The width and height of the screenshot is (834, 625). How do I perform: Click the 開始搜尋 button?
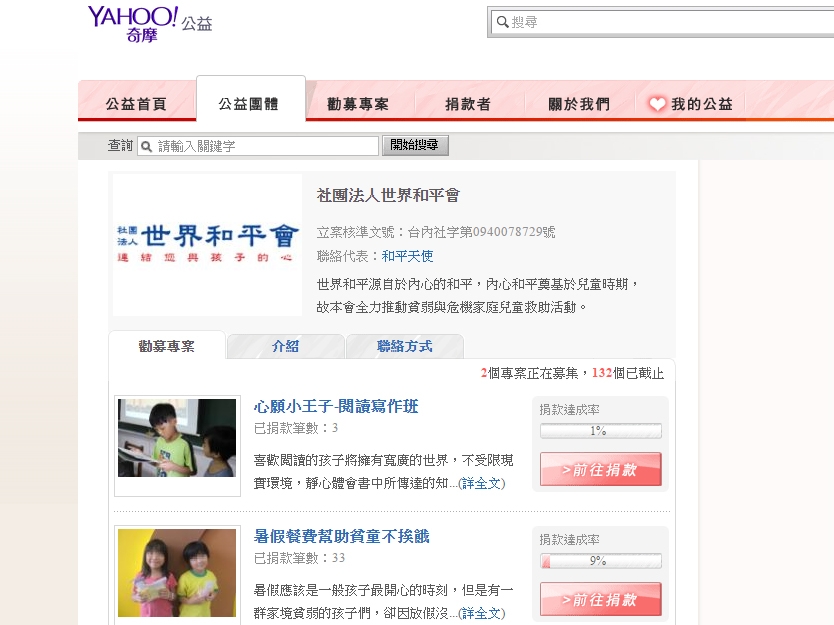tap(415, 145)
